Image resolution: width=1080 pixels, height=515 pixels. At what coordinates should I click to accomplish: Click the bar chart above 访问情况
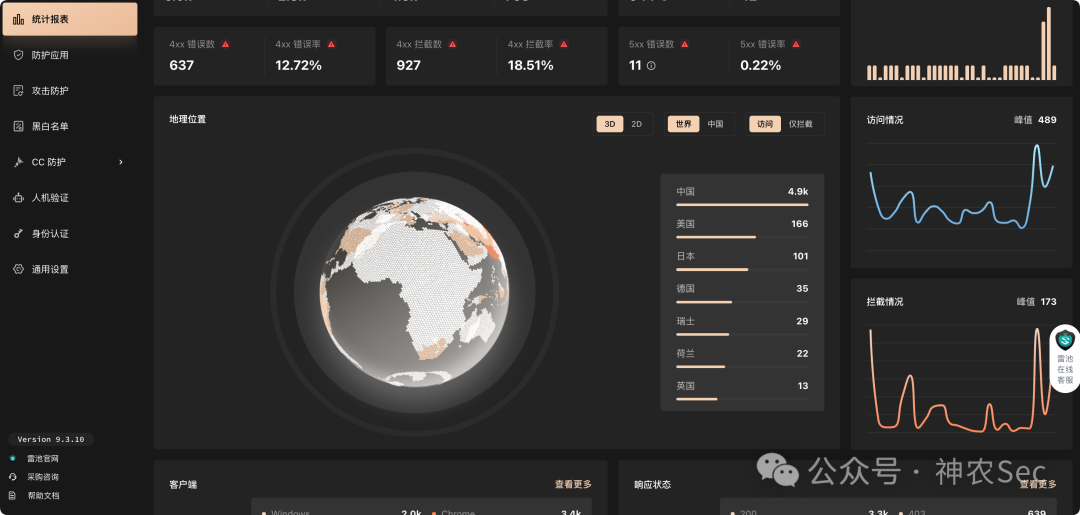(962, 43)
